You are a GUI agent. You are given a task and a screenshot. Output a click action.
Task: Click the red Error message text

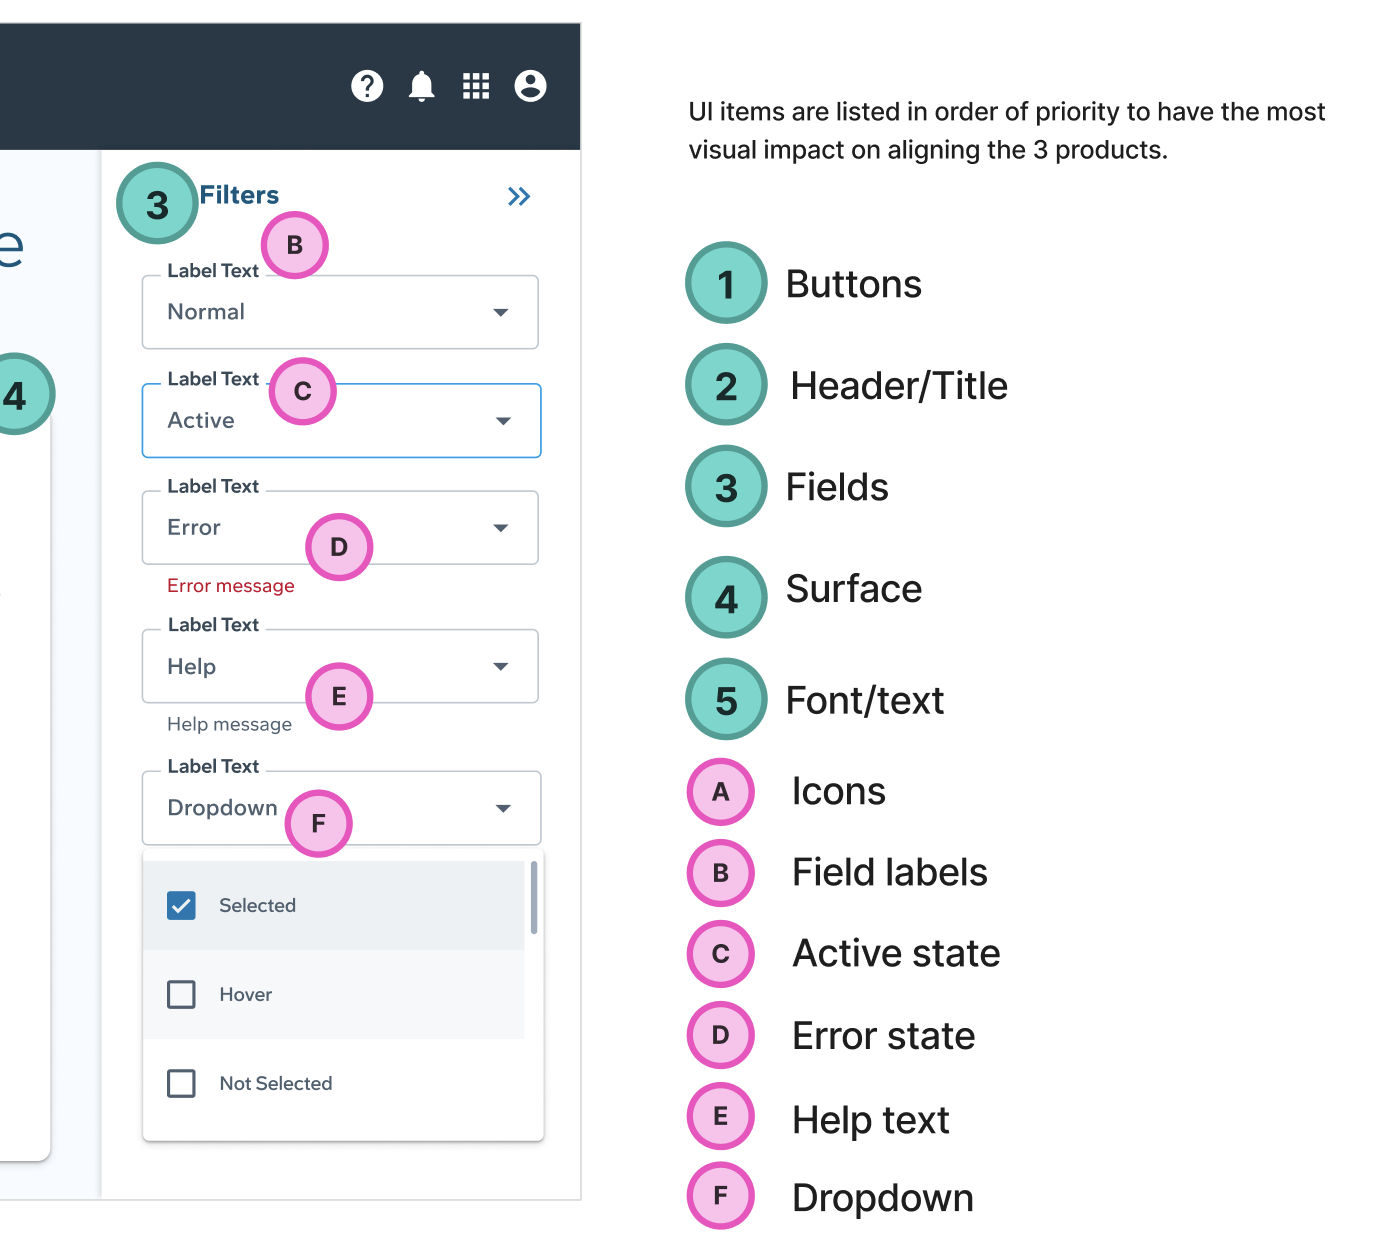click(x=231, y=586)
